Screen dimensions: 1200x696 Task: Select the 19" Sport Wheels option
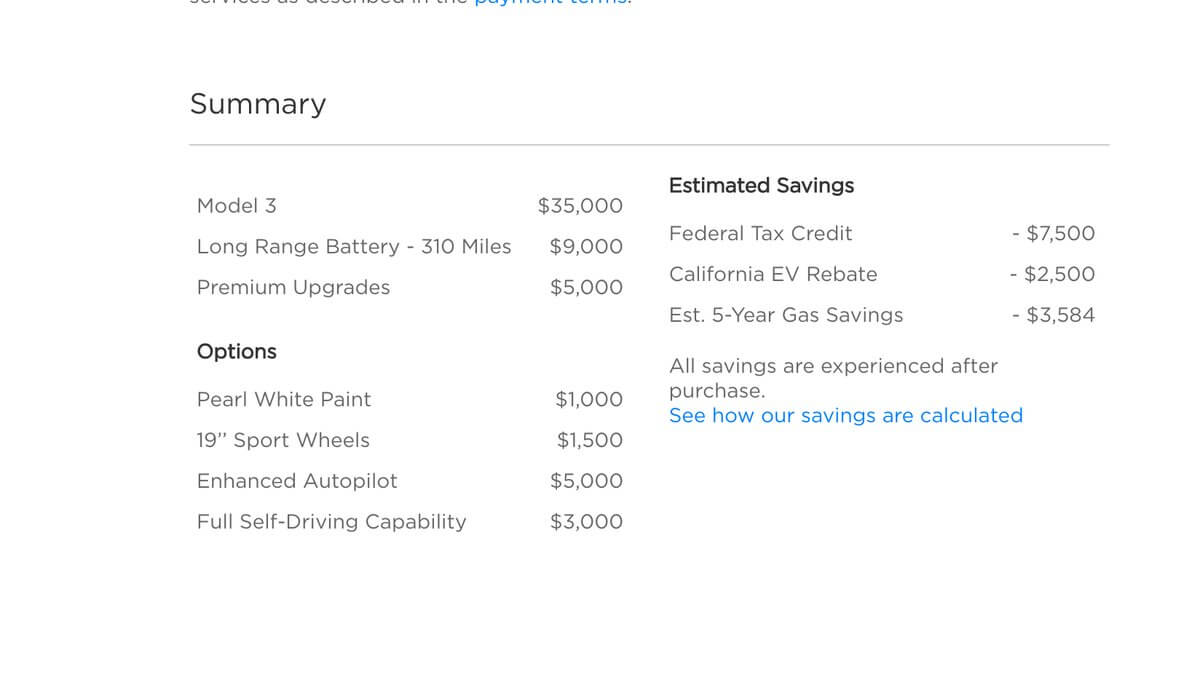coord(283,441)
